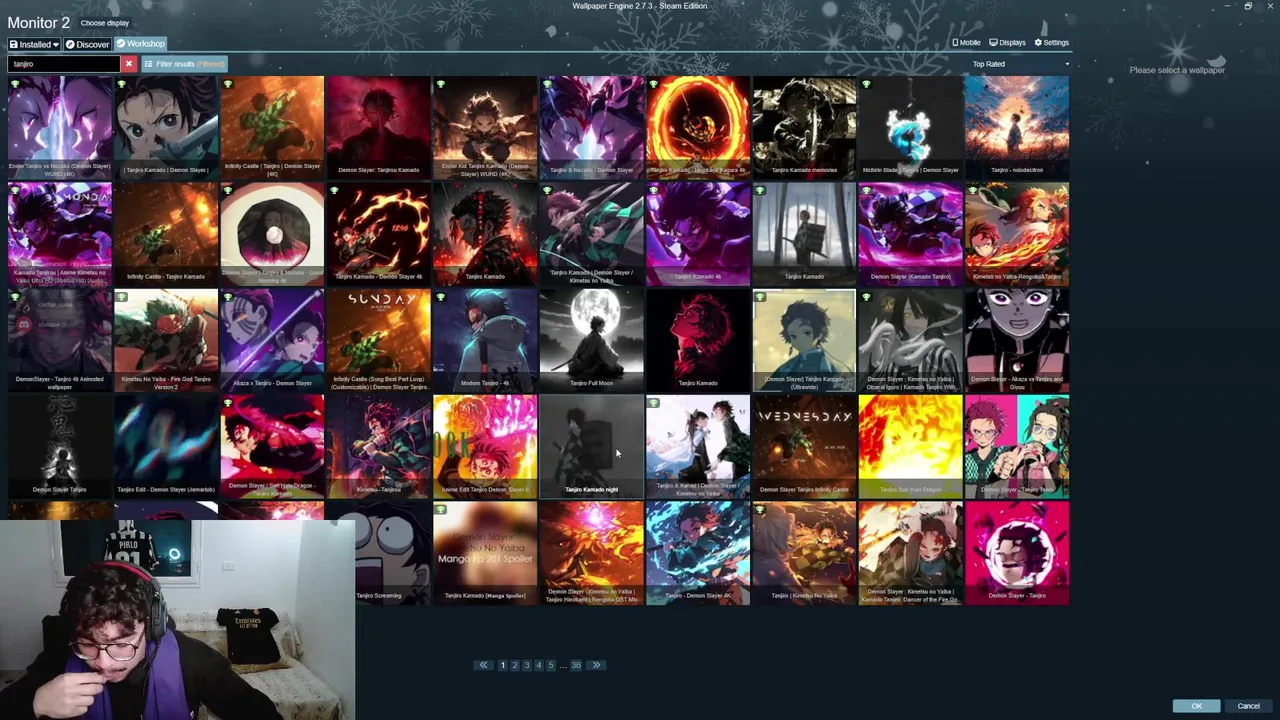Select Tanjiro Kamado - Demon Slayer 4k wallpaper
This screenshot has width=1280, height=720.
(x=379, y=234)
